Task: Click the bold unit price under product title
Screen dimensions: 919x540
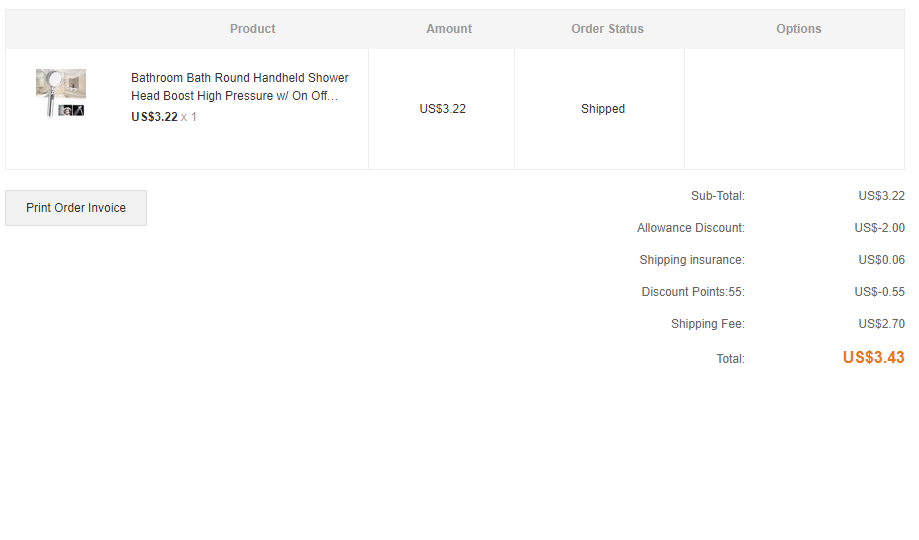Action: [x=154, y=117]
